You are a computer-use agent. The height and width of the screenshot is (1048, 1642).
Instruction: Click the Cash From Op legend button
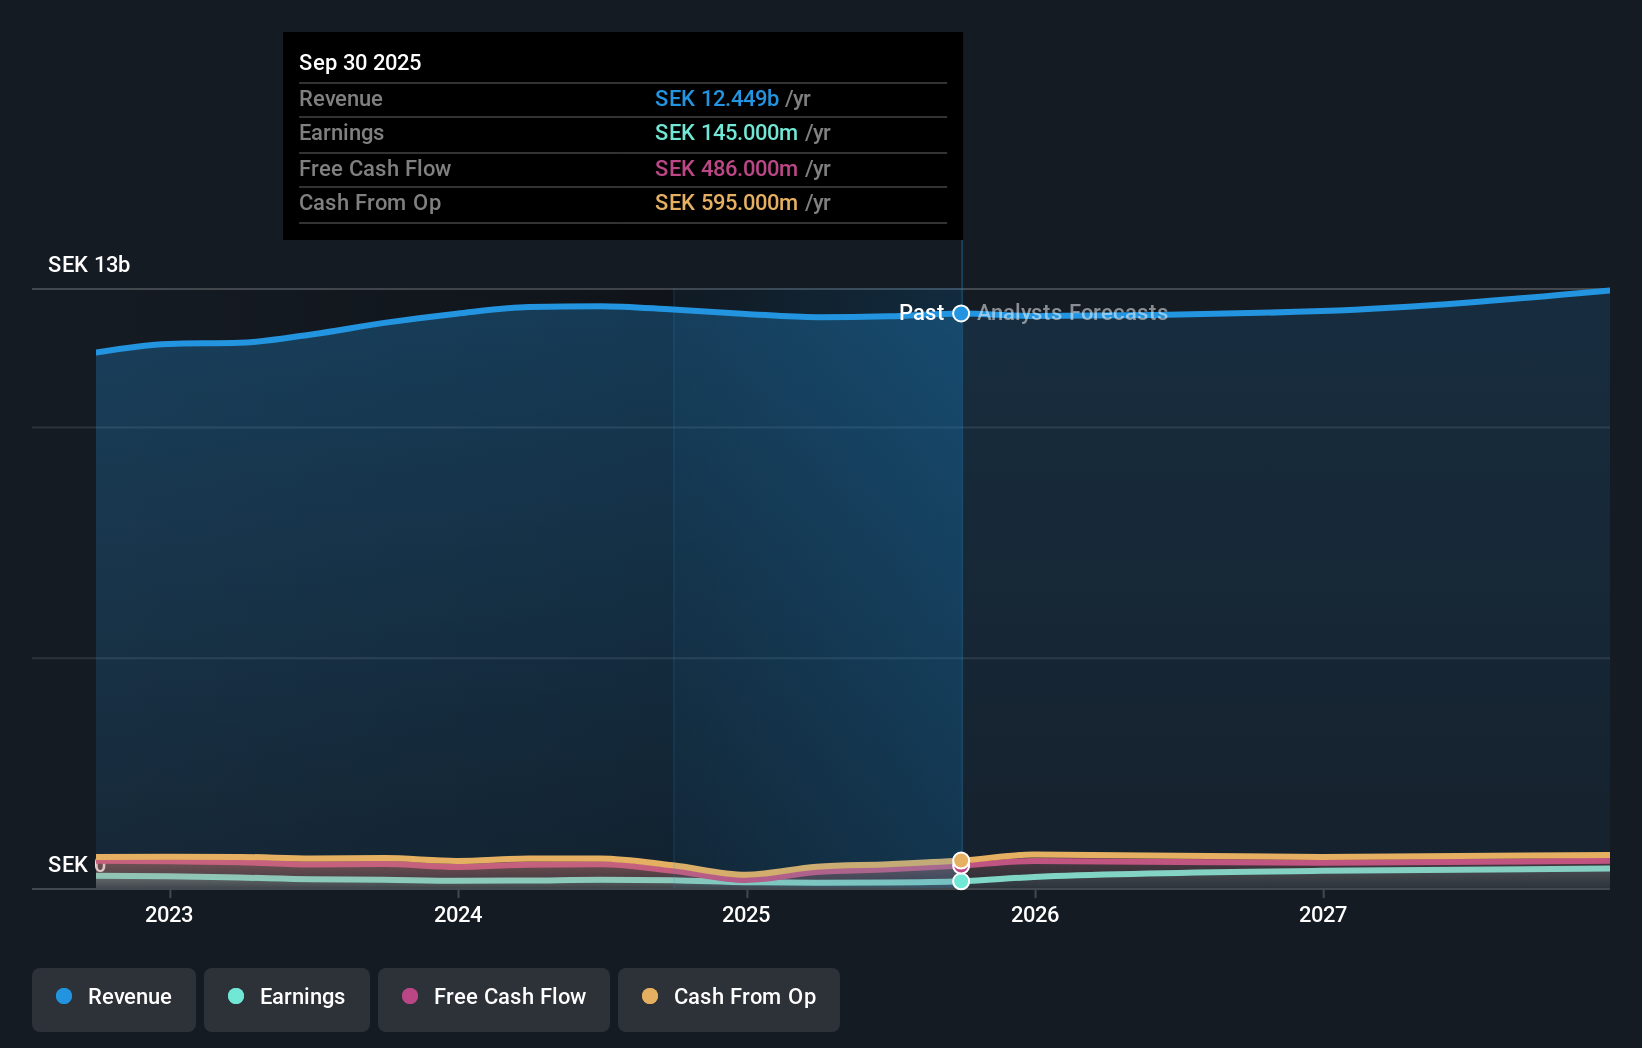tap(728, 998)
